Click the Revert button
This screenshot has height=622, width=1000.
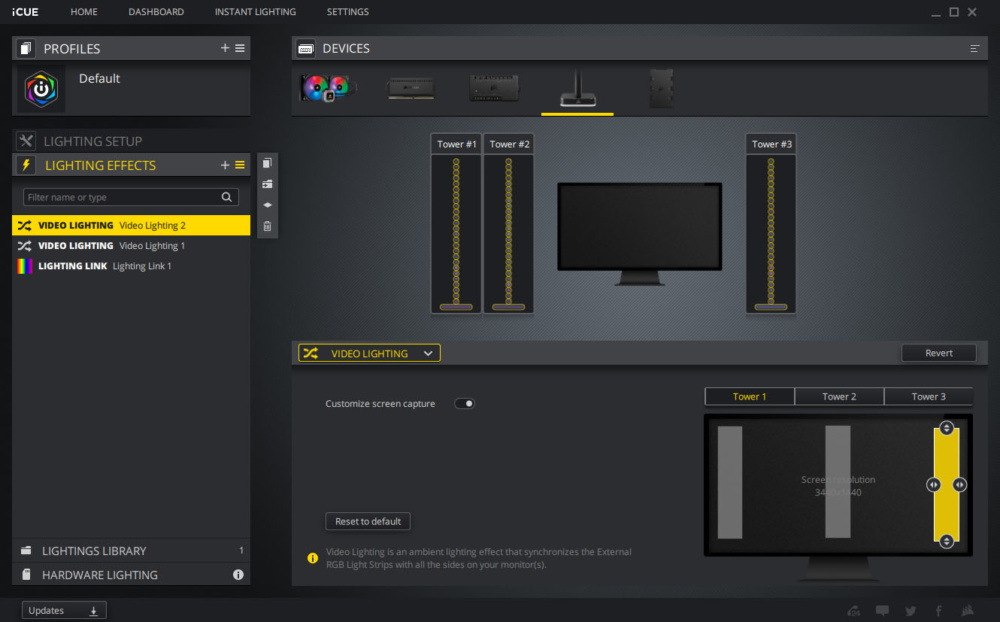(939, 353)
